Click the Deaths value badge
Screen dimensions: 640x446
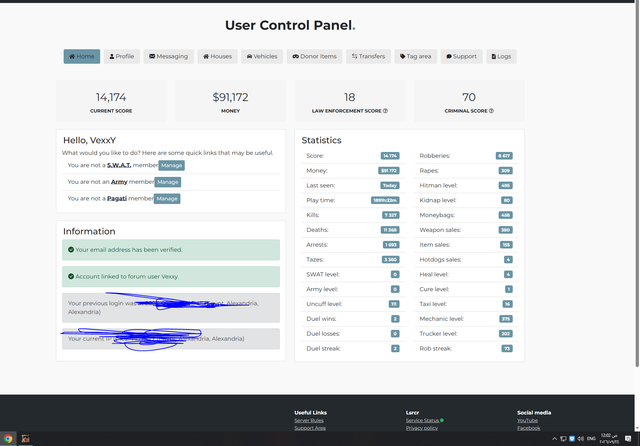[390, 230]
